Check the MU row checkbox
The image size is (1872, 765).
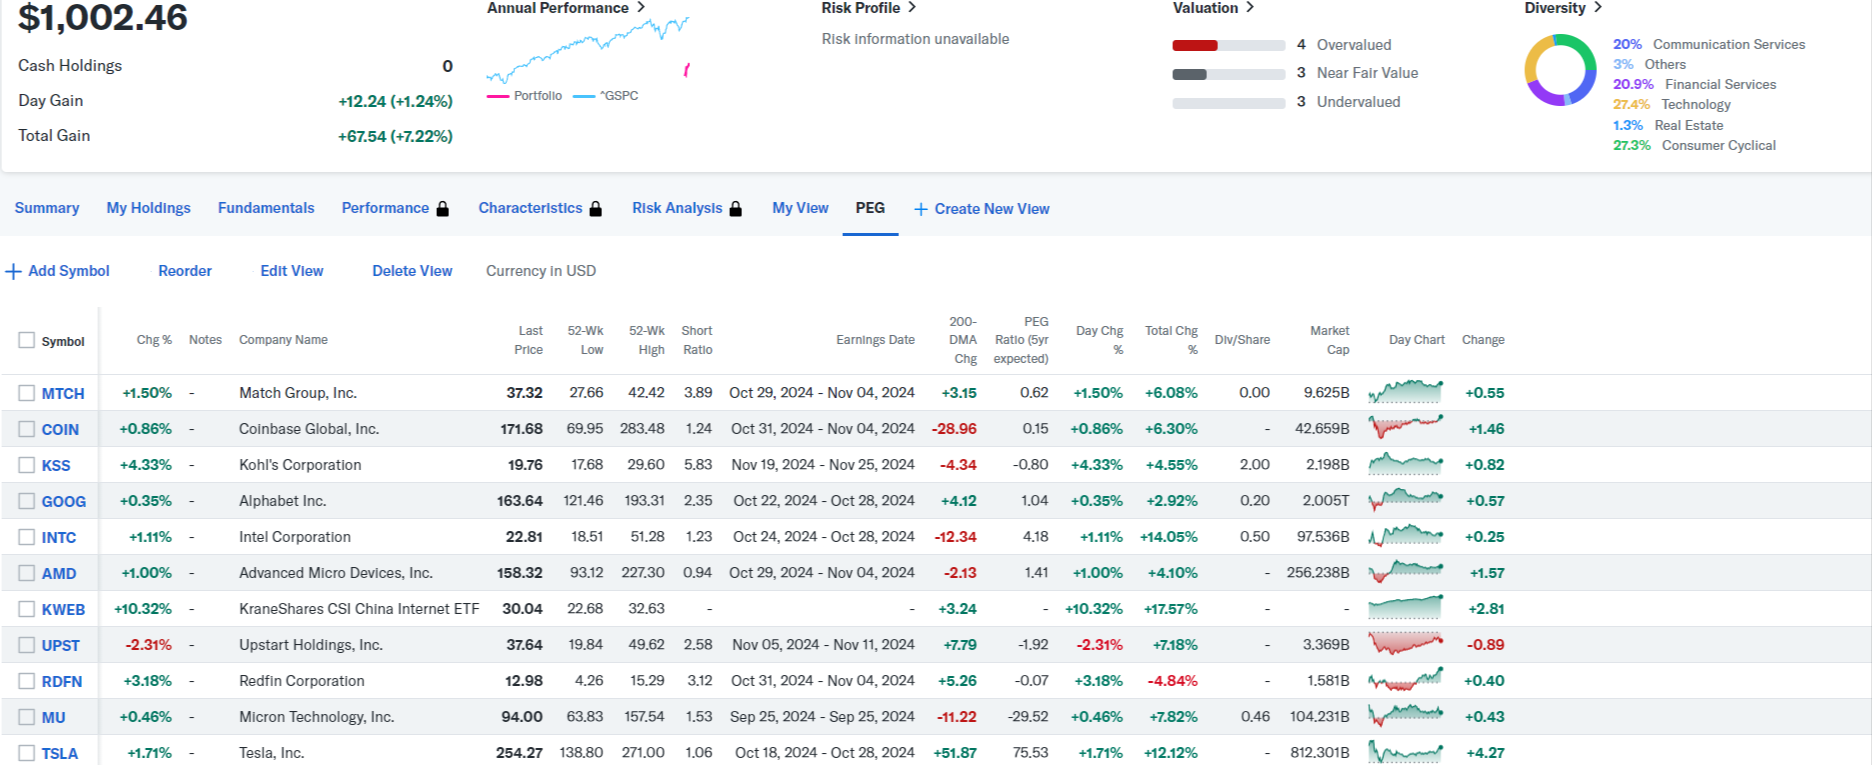pos(26,717)
